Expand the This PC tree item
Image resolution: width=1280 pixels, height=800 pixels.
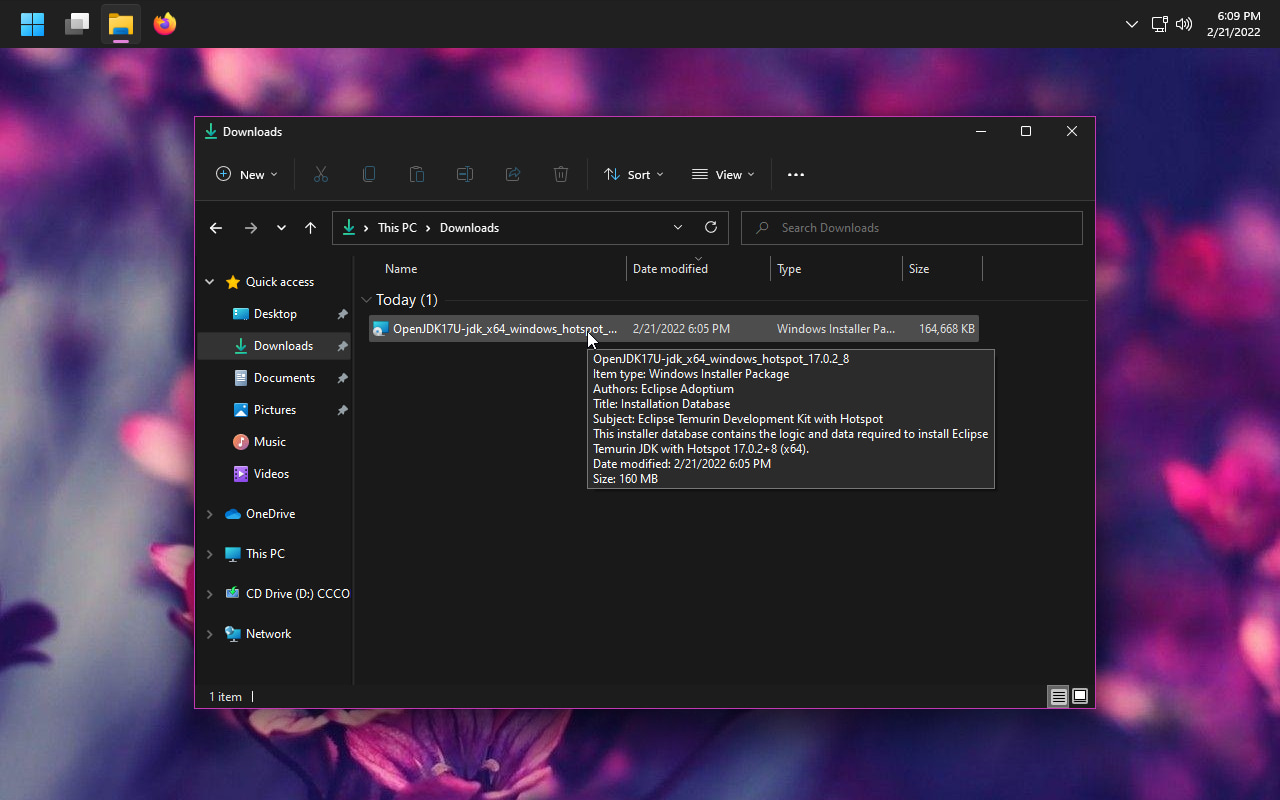(x=210, y=553)
